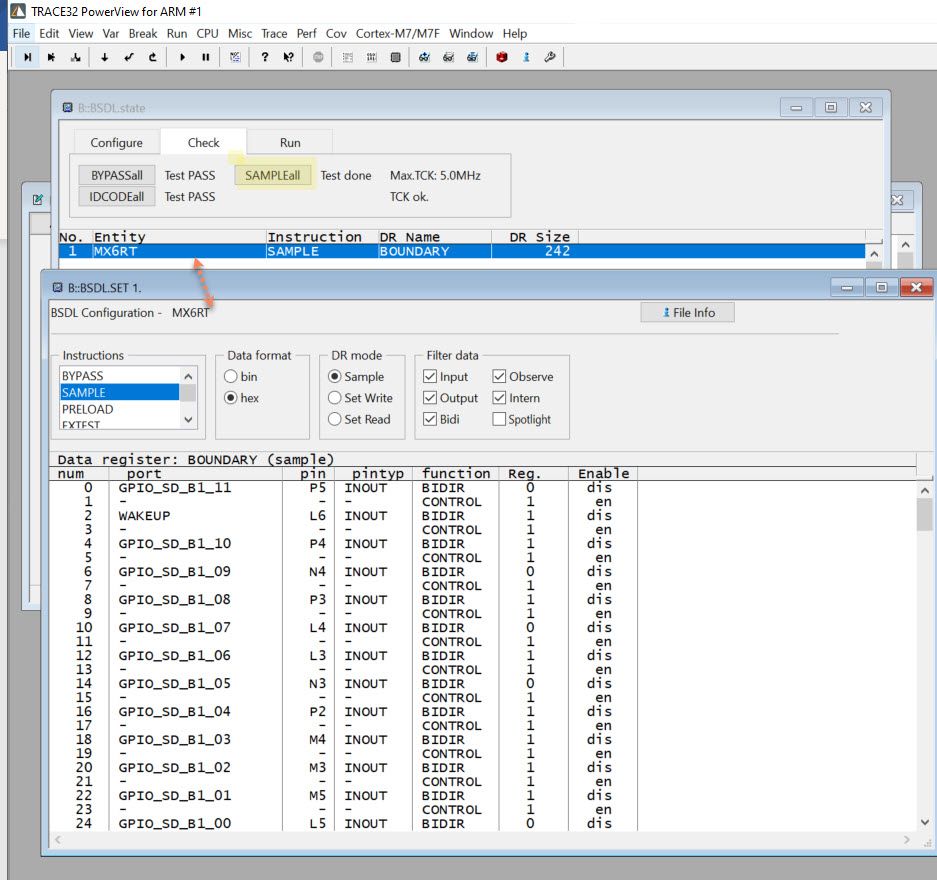Screen dimensions: 937x880
Task: Click left arrow of horizontal scrollbar
Action: click(x=58, y=839)
